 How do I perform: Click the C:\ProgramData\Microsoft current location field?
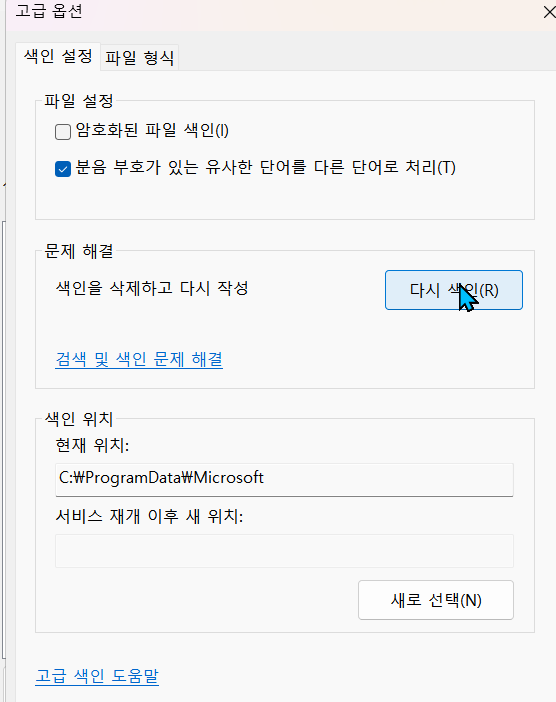point(284,479)
